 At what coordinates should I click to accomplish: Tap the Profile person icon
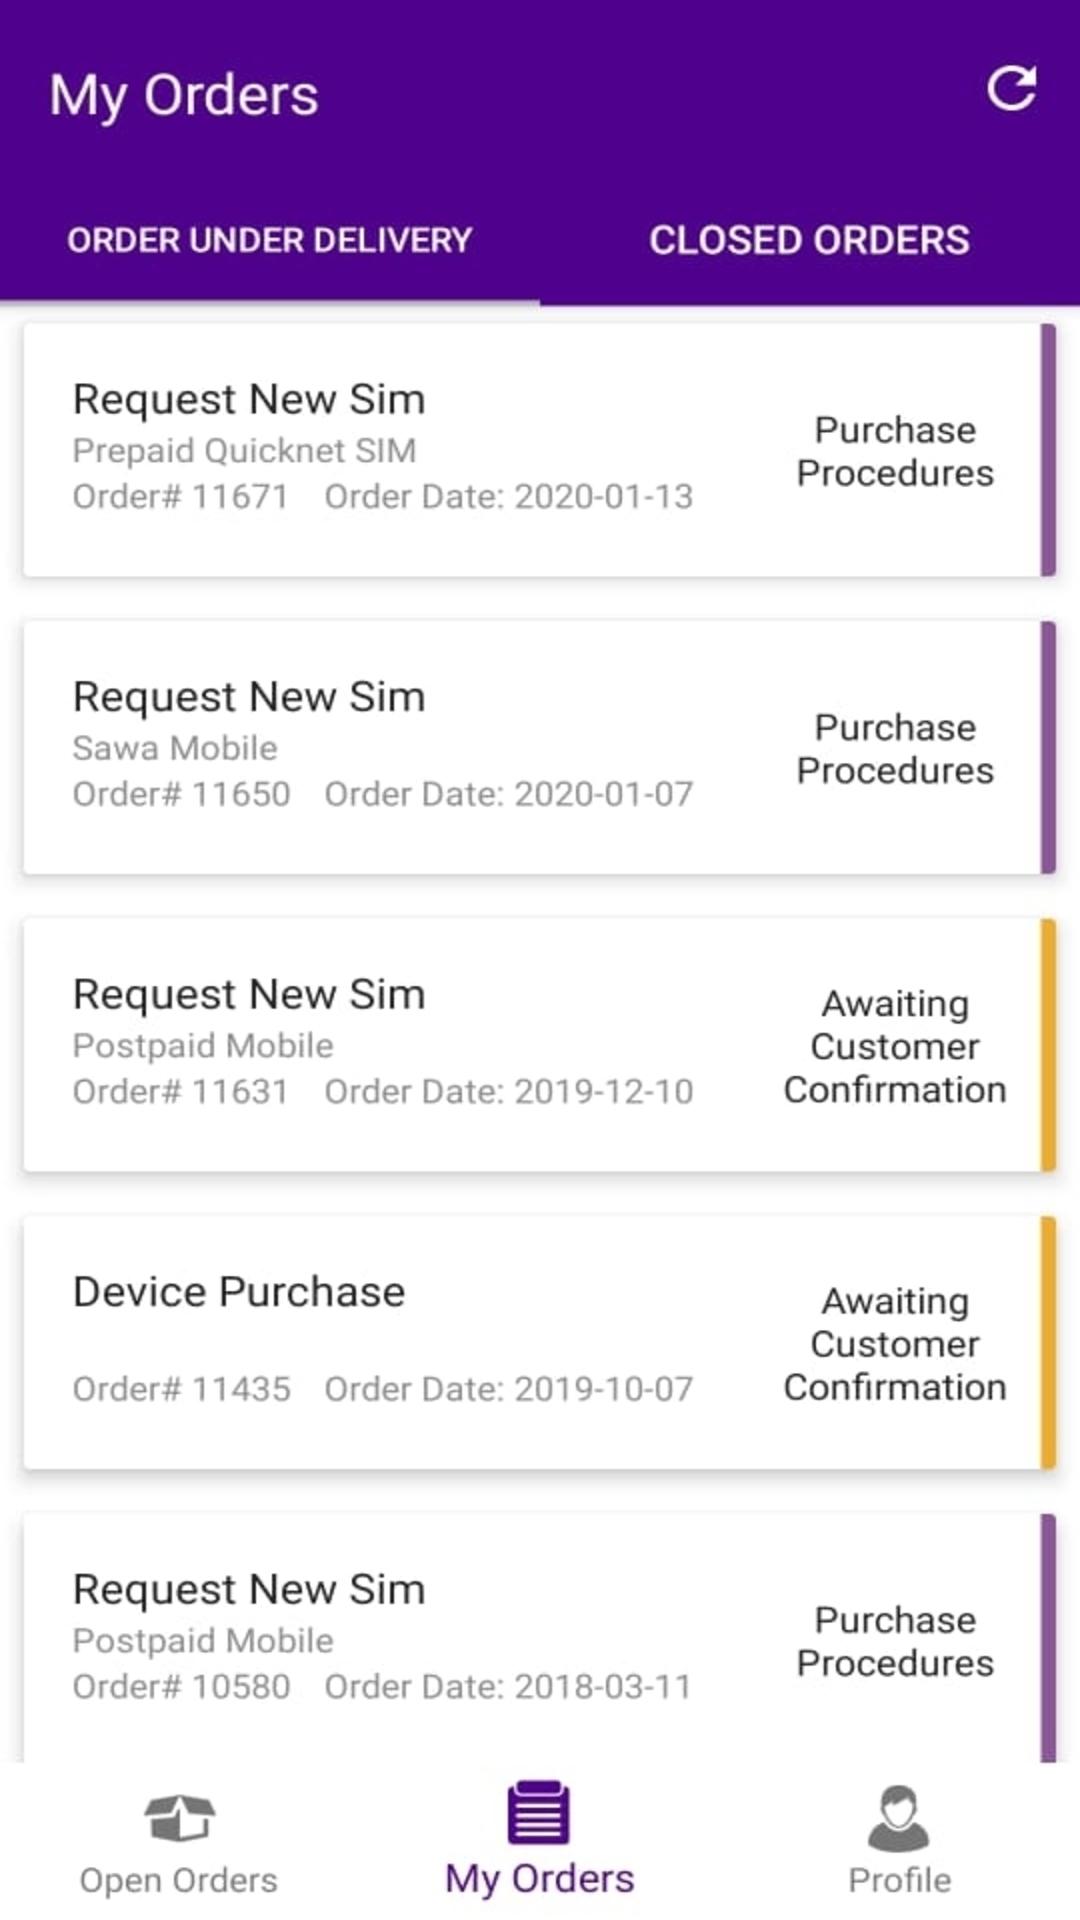pyautogui.click(x=899, y=1816)
